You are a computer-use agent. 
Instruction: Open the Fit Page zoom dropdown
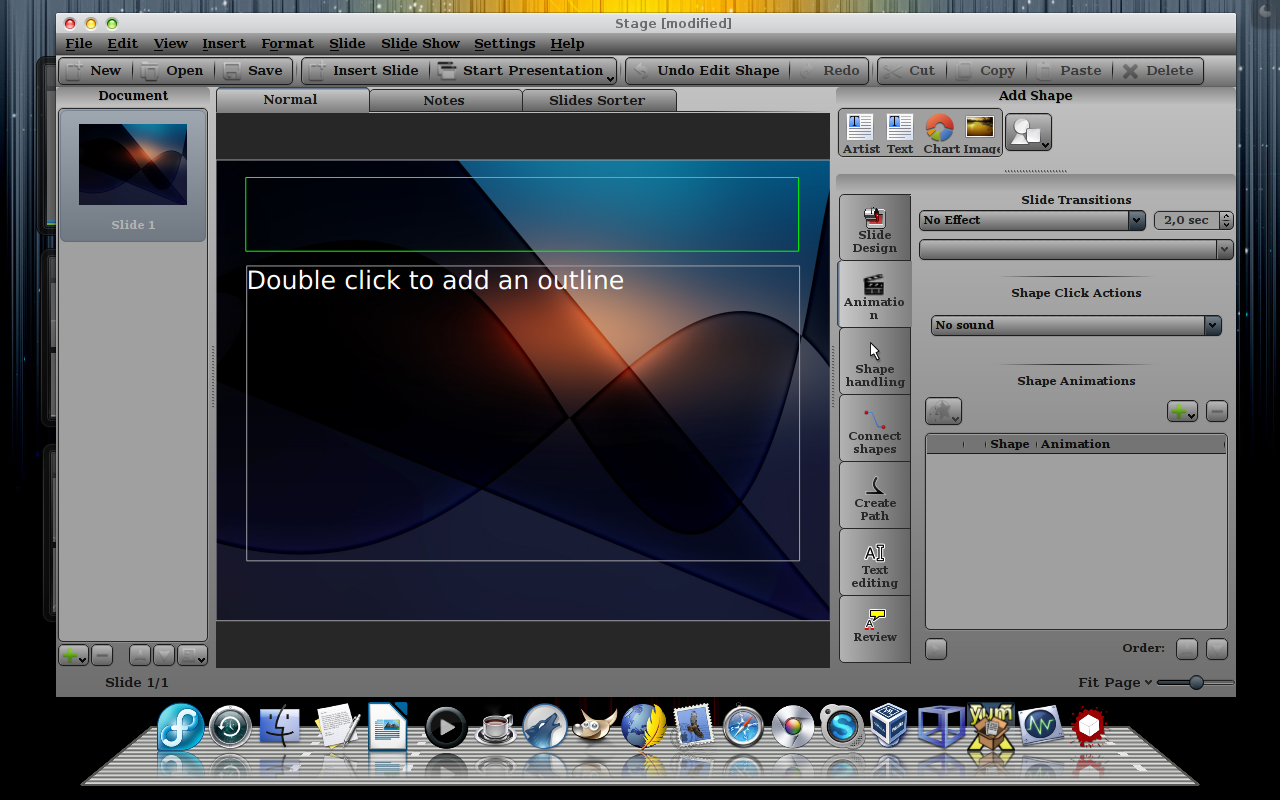pos(1115,682)
